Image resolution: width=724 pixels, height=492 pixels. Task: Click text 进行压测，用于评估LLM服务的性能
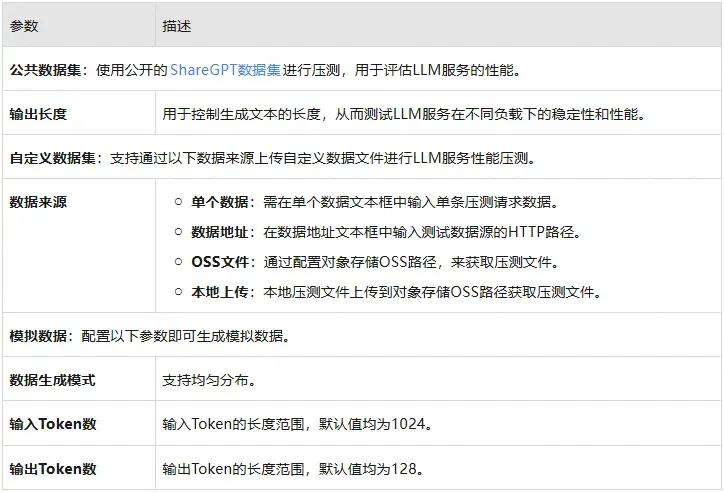coord(402,70)
